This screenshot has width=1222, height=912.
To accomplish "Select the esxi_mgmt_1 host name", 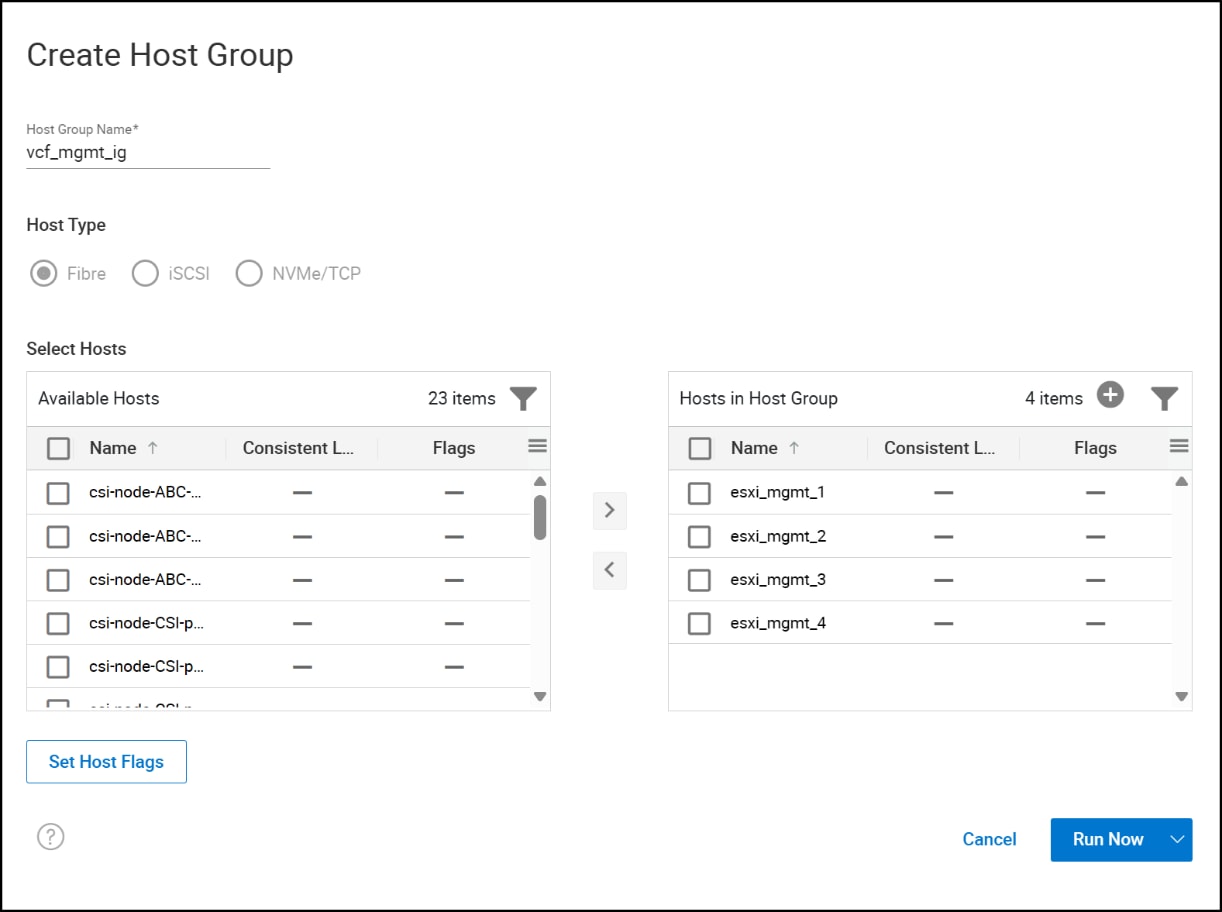I will click(778, 493).
